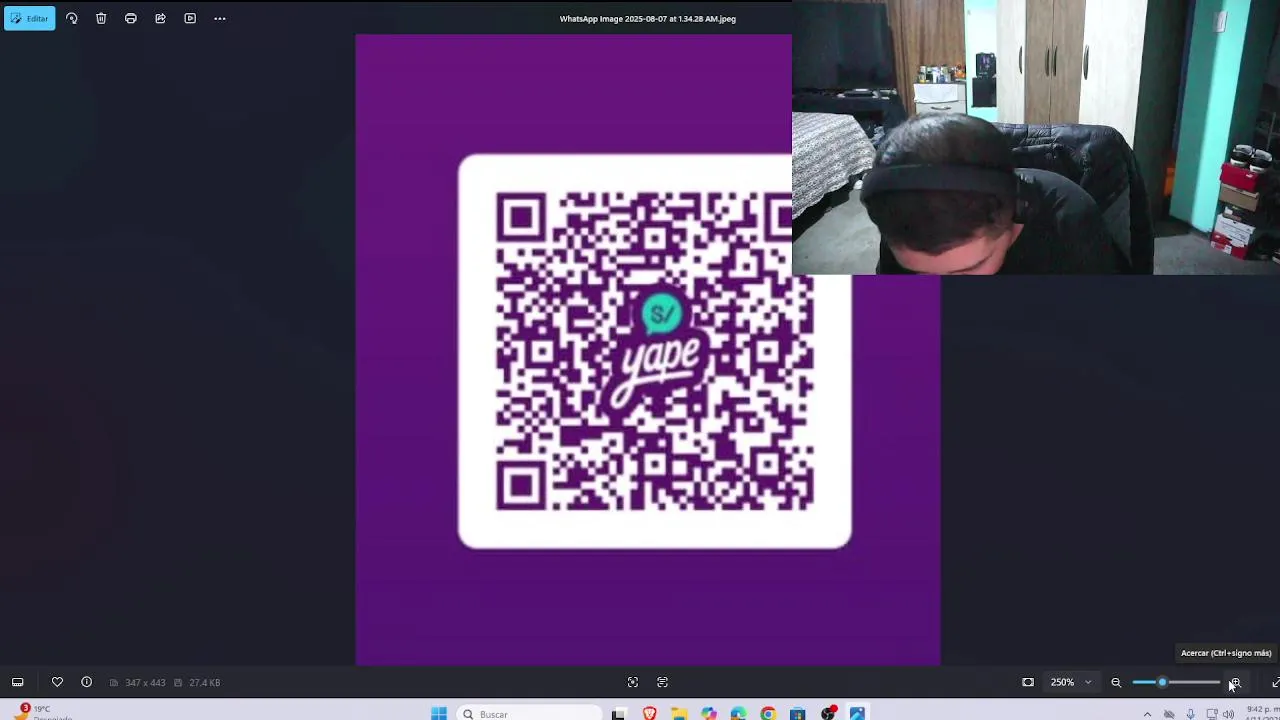Enter full screen with the expand arrows icon
This screenshot has height=720, width=1280.
tap(1274, 682)
